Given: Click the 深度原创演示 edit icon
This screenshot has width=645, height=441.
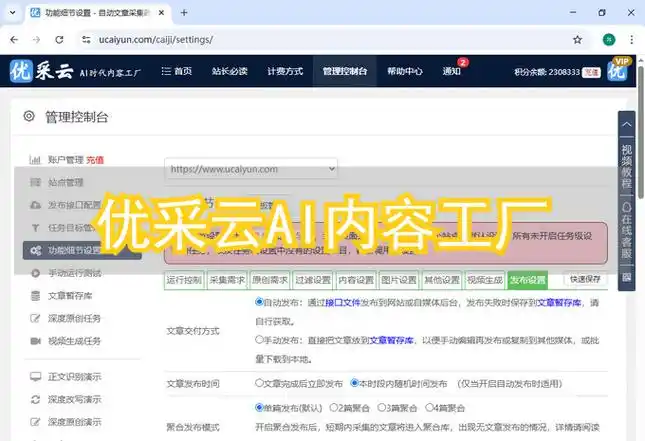Looking at the screenshot, I should coord(35,422).
